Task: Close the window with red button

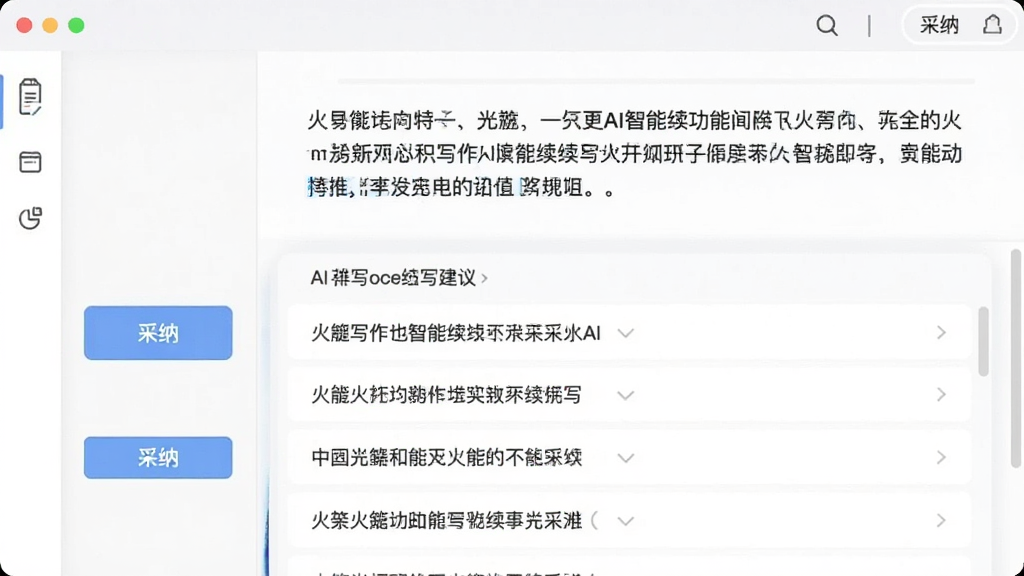Action: pyautogui.click(x=24, y=25)
